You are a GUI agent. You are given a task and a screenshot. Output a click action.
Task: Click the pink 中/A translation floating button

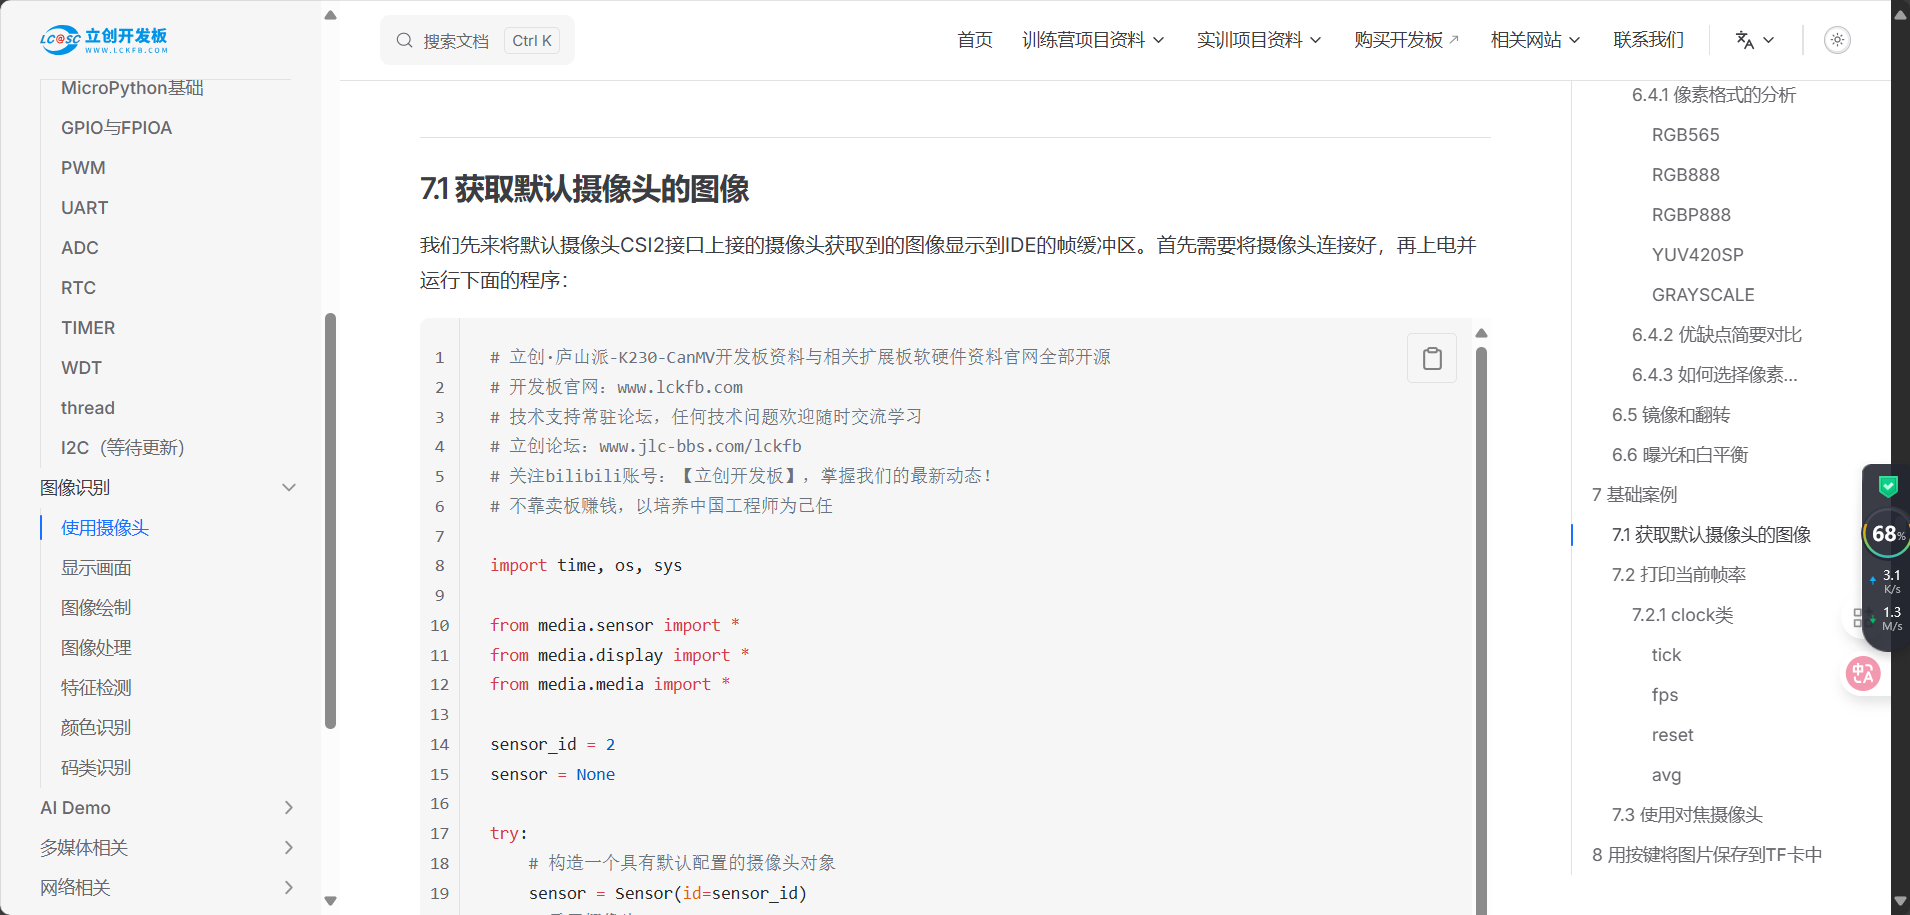(x=1861, y=673)
